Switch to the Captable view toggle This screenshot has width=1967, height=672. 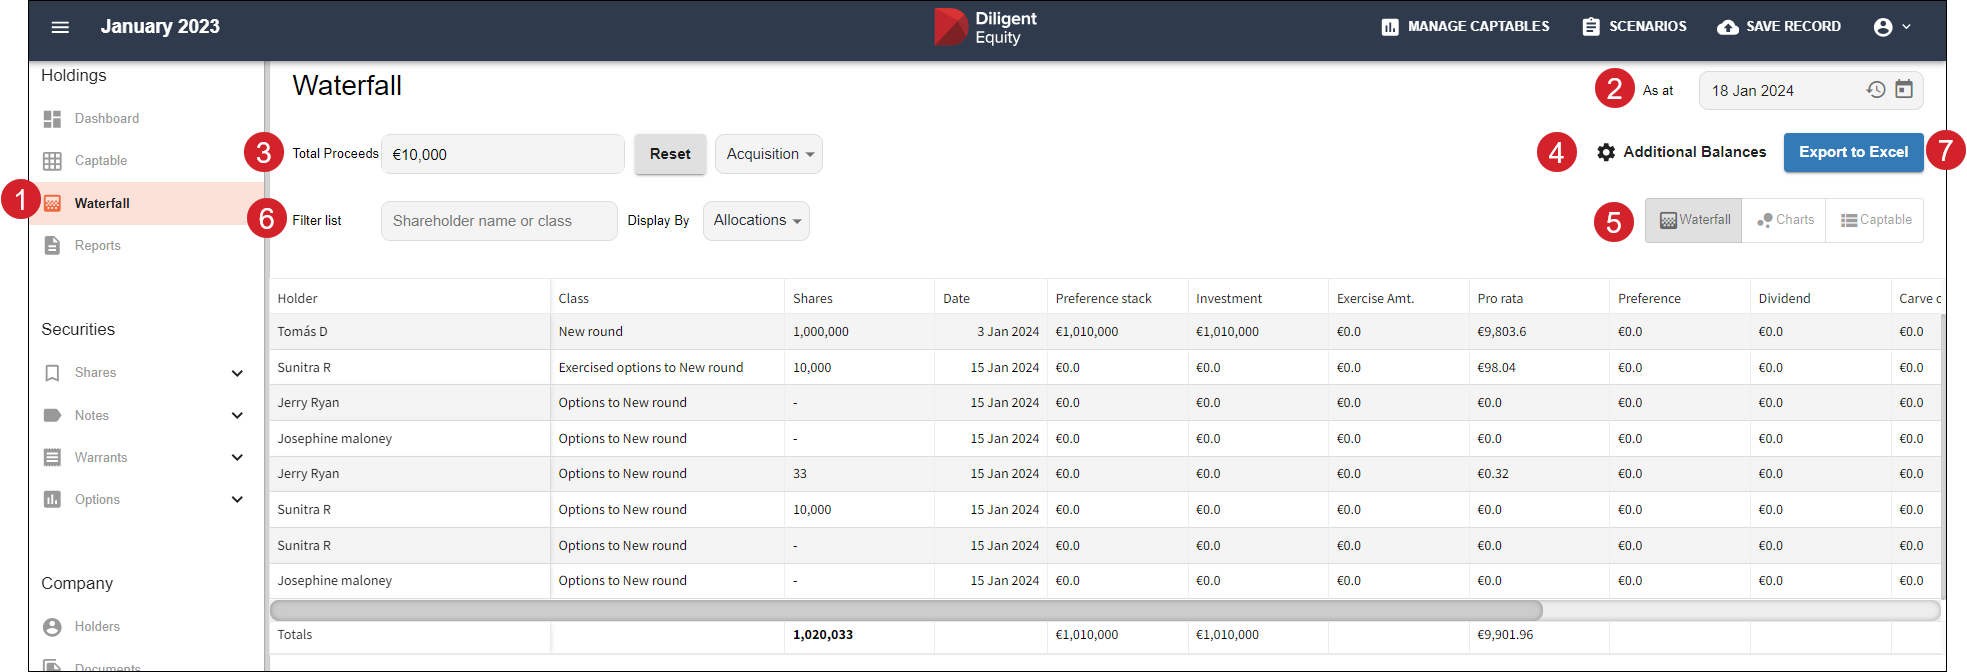(1875, 220)
